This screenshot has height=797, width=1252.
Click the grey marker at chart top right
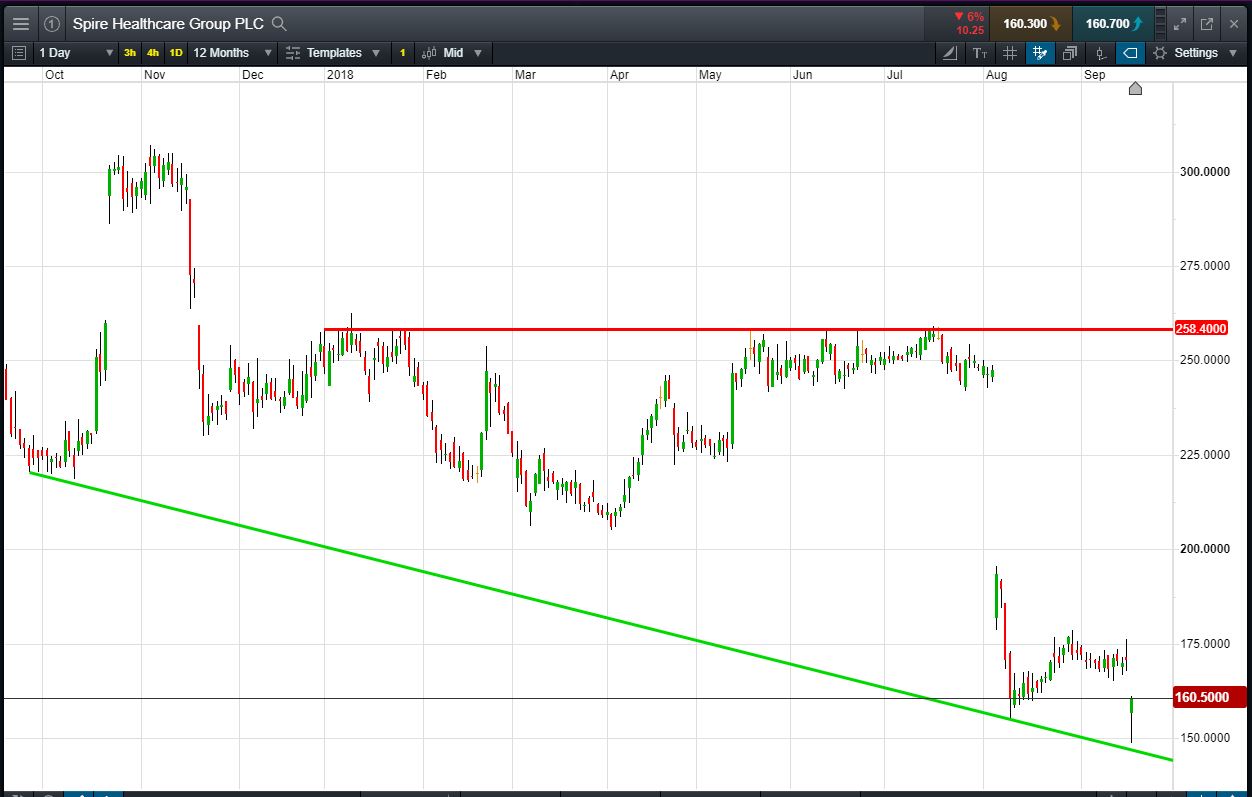[1135, 89]
